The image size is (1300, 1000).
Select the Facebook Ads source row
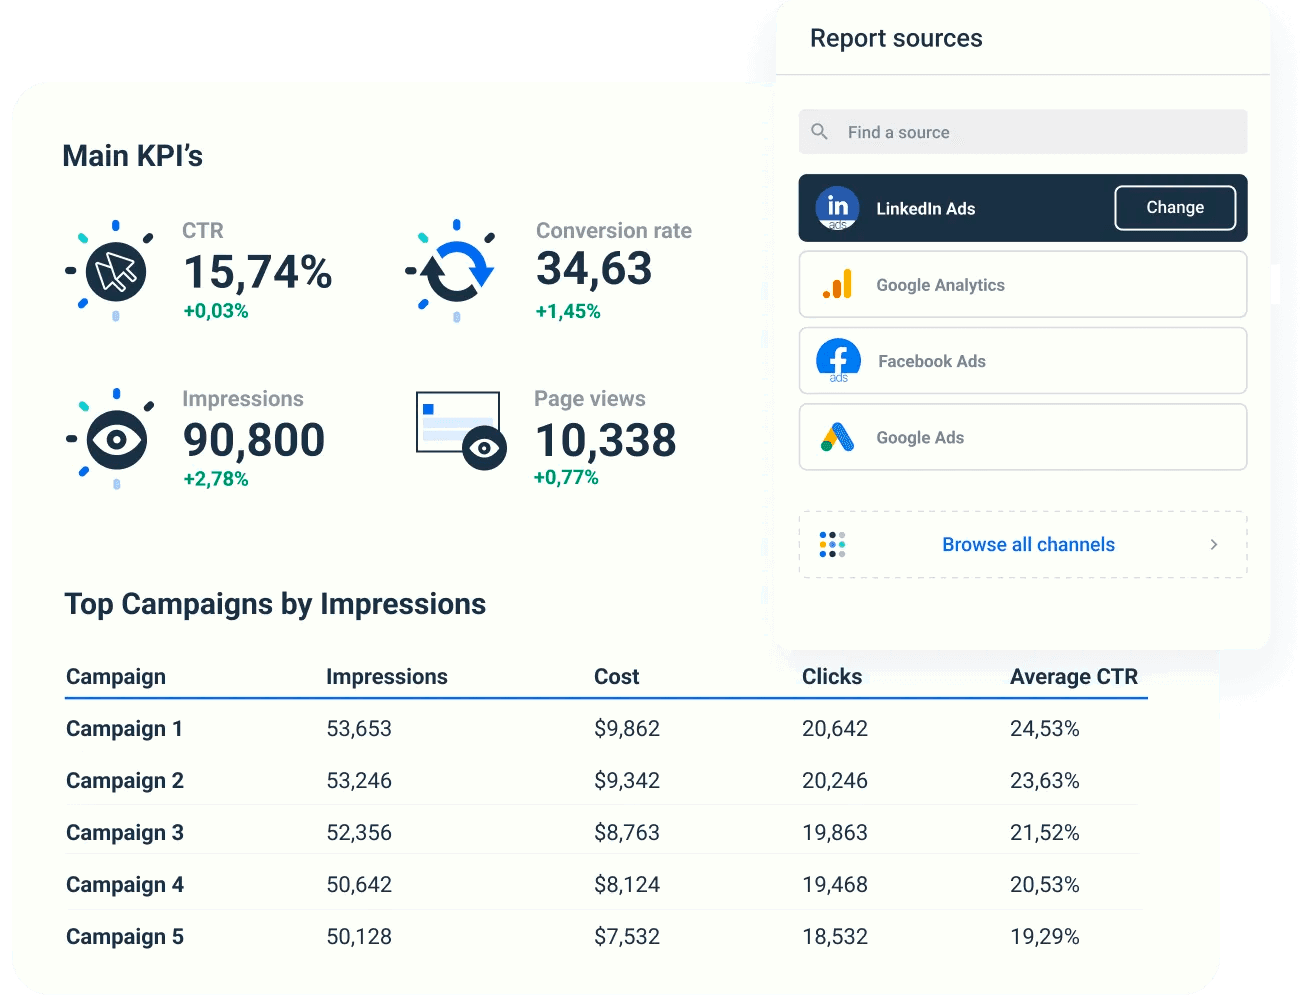click(x=1022, y=360)
